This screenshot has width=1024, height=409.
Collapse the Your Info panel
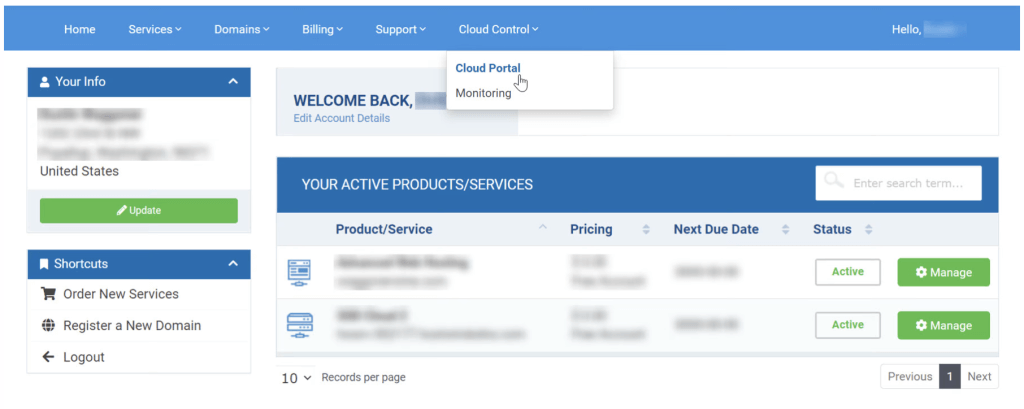233,81
